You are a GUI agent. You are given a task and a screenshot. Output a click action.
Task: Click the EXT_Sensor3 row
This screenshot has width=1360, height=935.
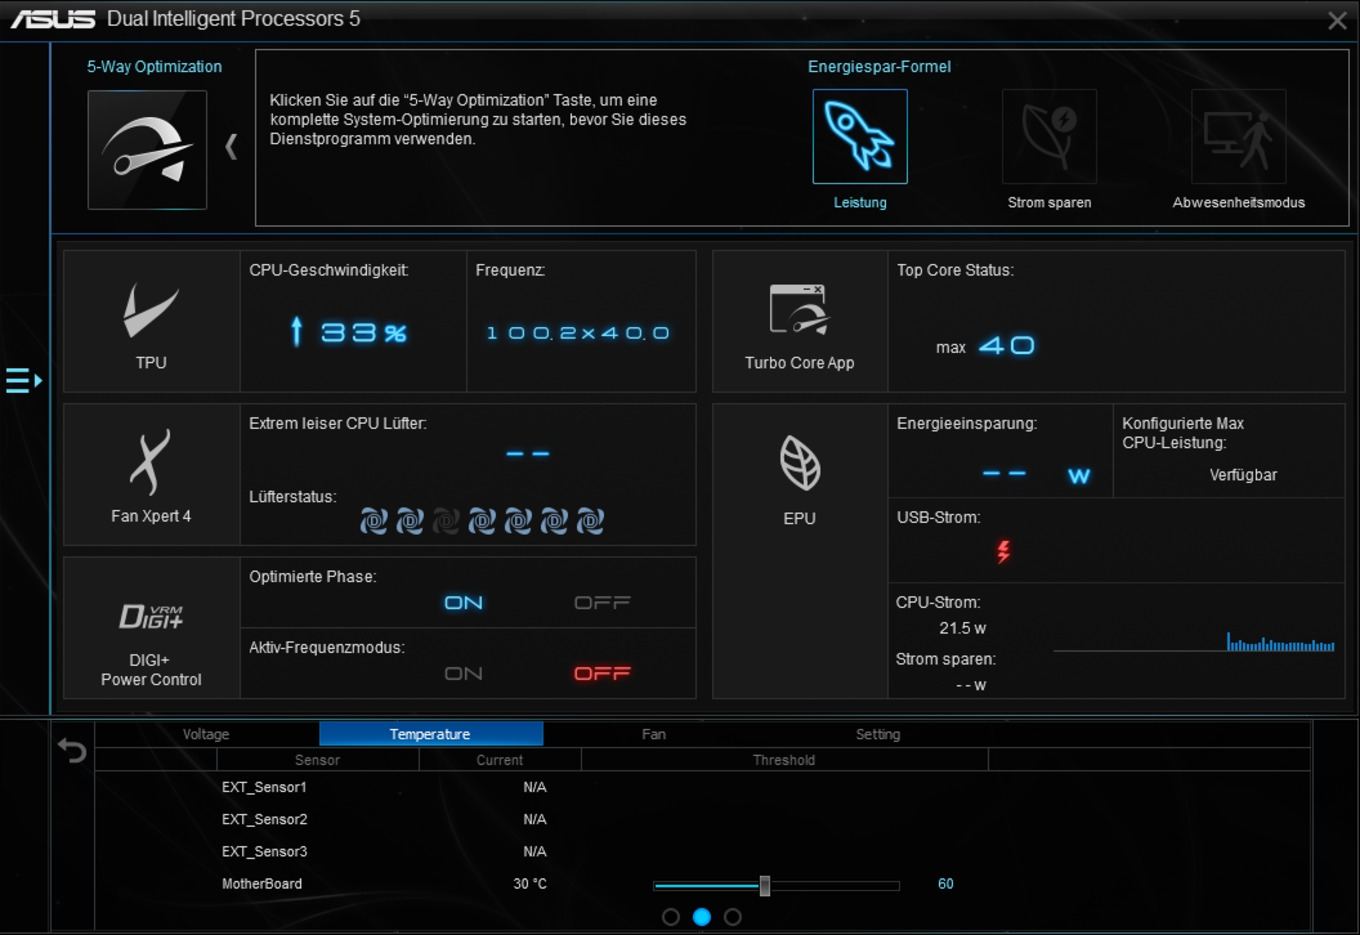click(702, 851)
